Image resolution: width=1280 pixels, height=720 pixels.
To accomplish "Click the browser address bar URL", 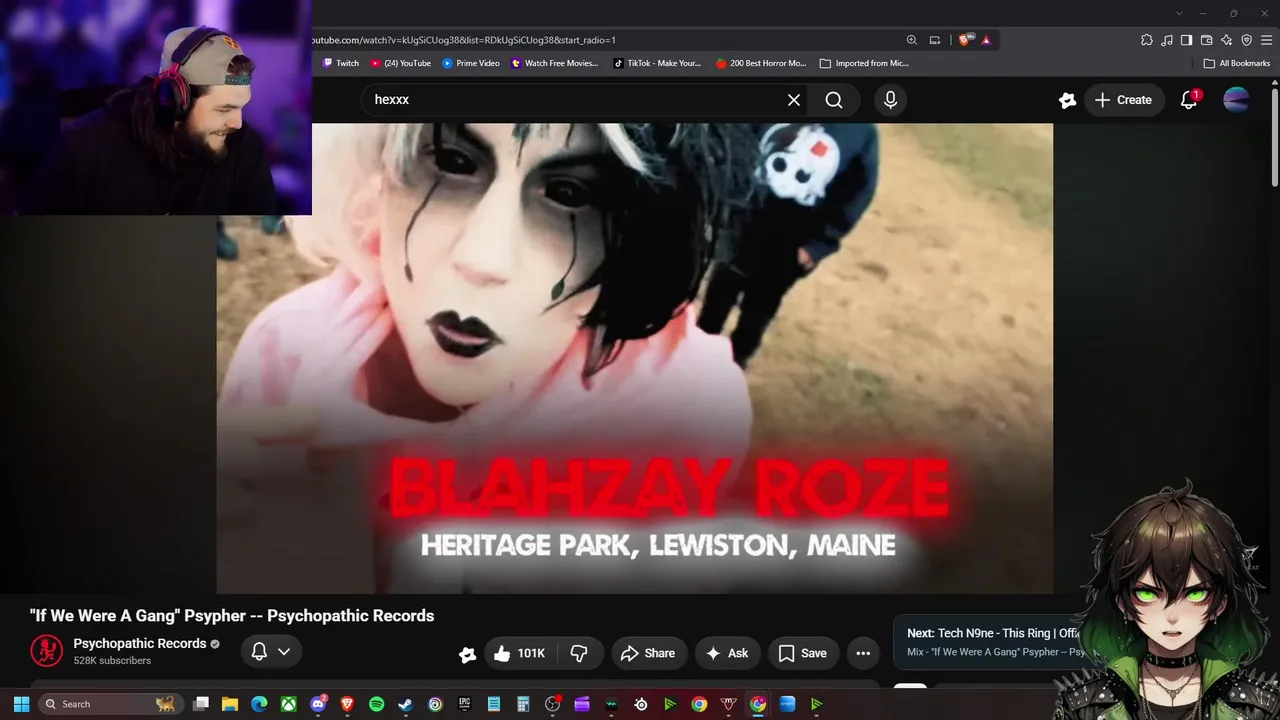I will (462, 40).
